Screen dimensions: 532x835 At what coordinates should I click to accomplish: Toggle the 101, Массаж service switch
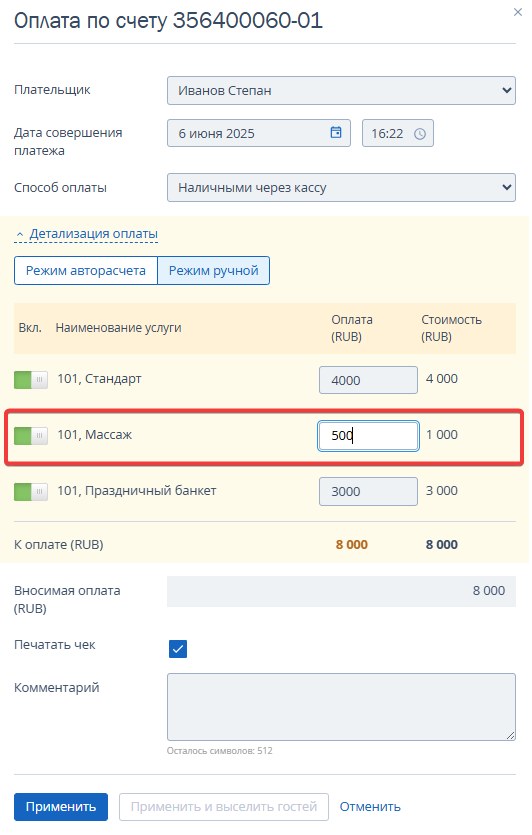tap(31, 436)
